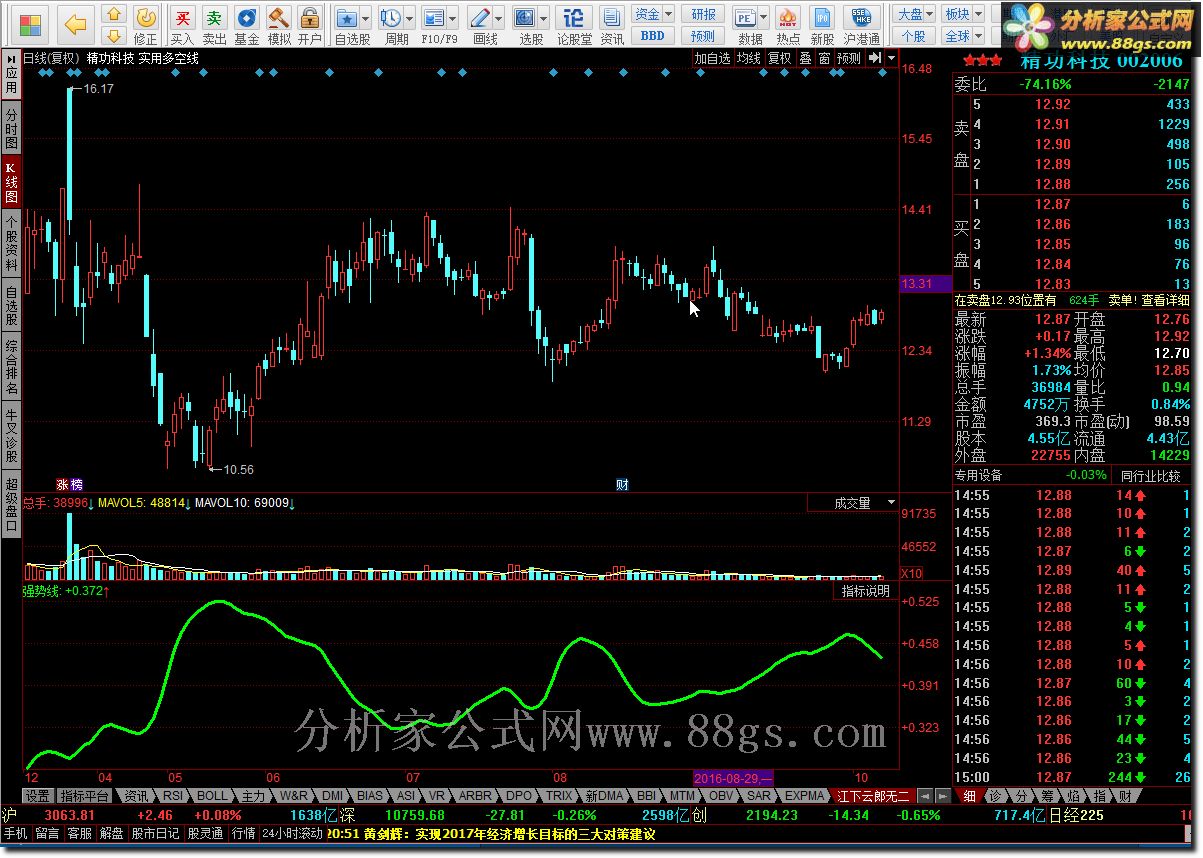The height and width of the screenshot is (858, 1203).
Task: Click scroll-left arrow beside indicator tabs
Action: pyautogui.click(x=924, y=796)
